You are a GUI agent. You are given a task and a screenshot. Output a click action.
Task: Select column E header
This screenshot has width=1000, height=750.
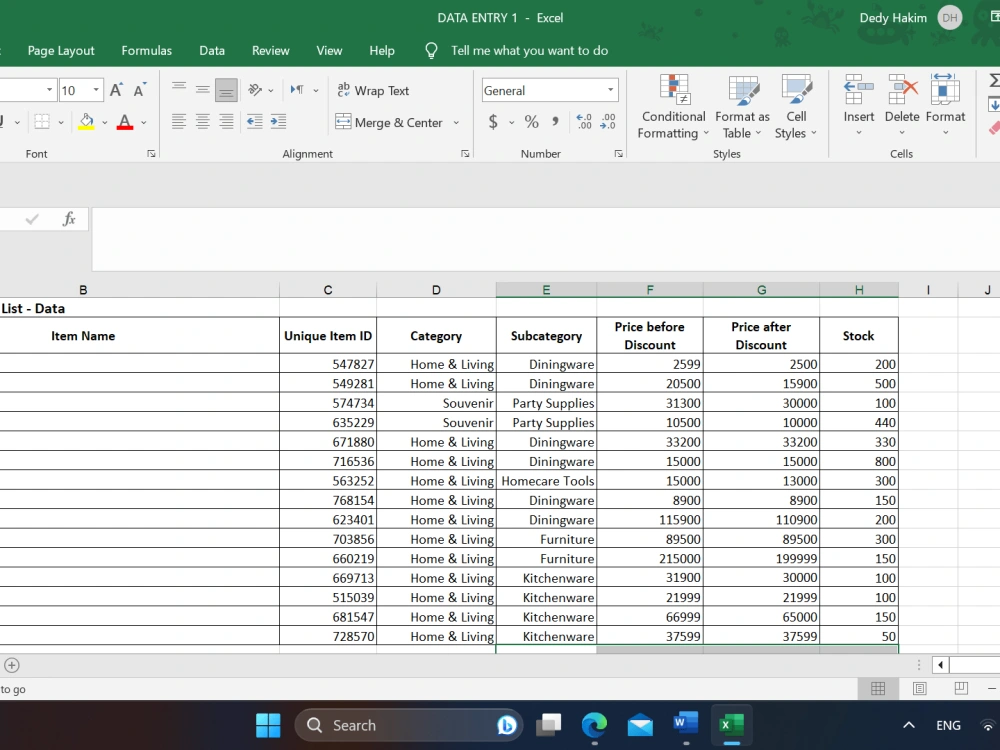click(x=546, y=290)
